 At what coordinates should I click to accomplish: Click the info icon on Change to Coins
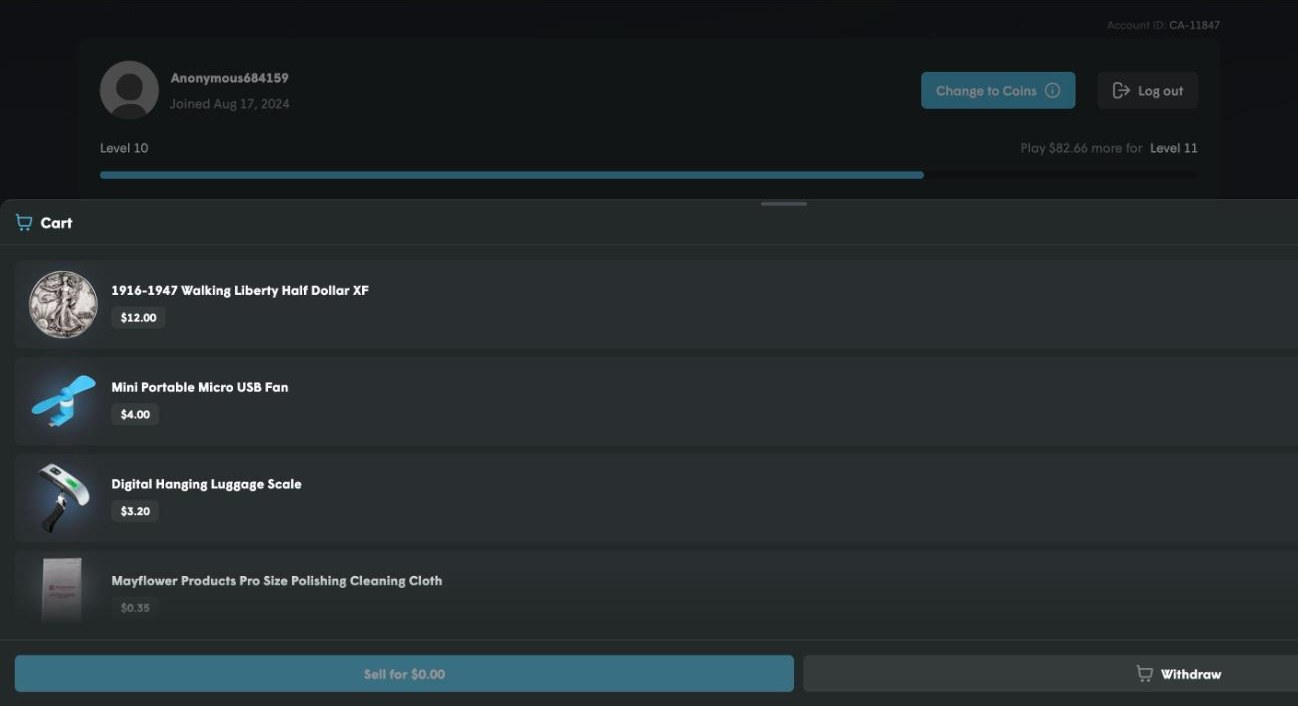click(x=1052, y=90)
